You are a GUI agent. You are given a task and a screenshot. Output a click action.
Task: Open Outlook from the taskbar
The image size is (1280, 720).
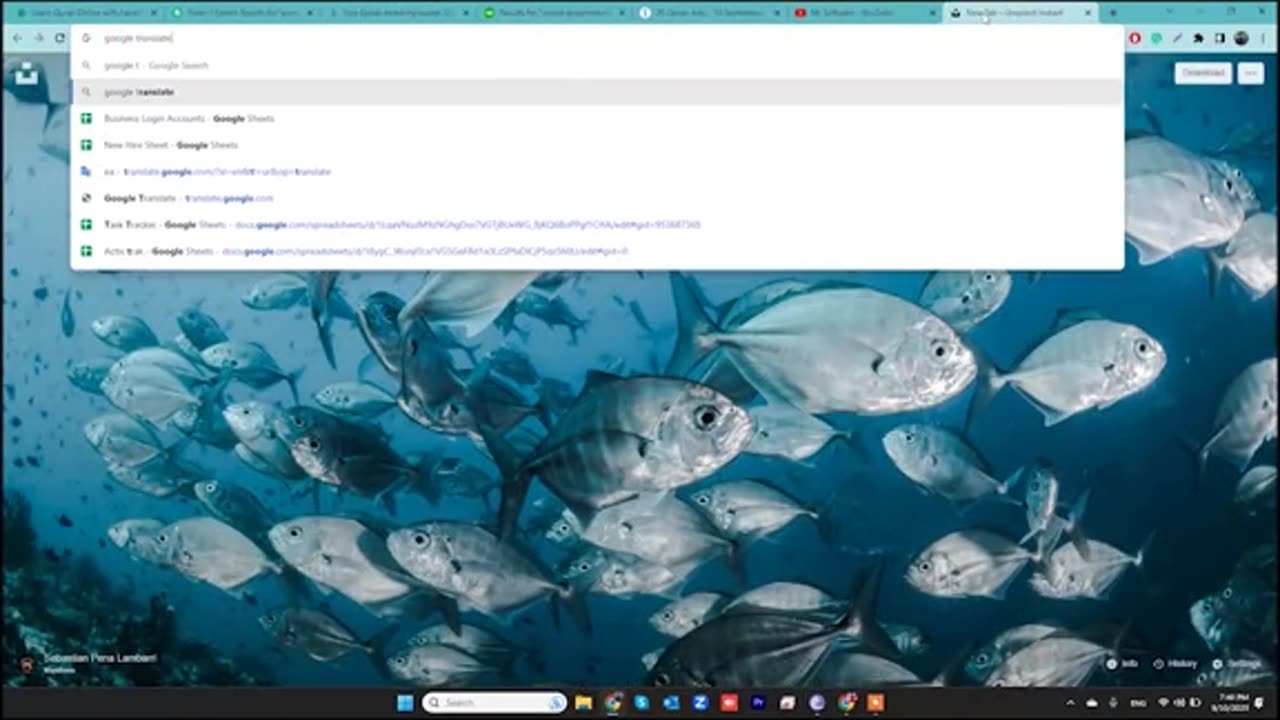[x=671, y=703]
